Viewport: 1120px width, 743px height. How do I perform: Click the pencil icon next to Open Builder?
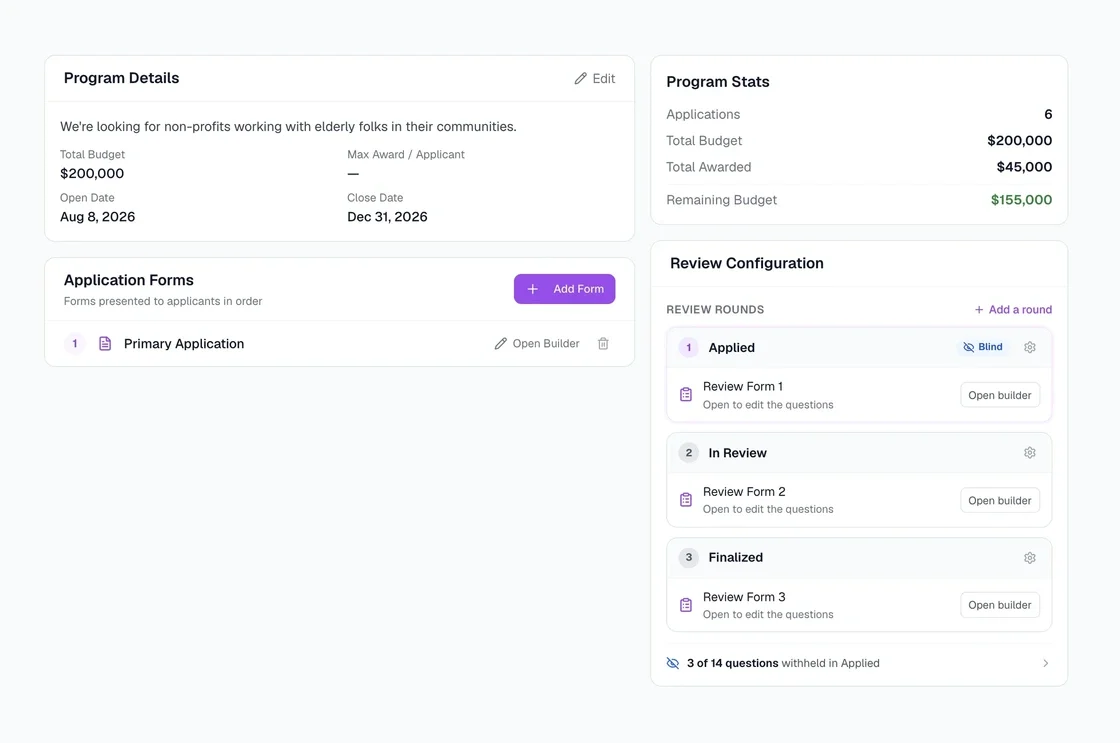click(x=501, y=344)
